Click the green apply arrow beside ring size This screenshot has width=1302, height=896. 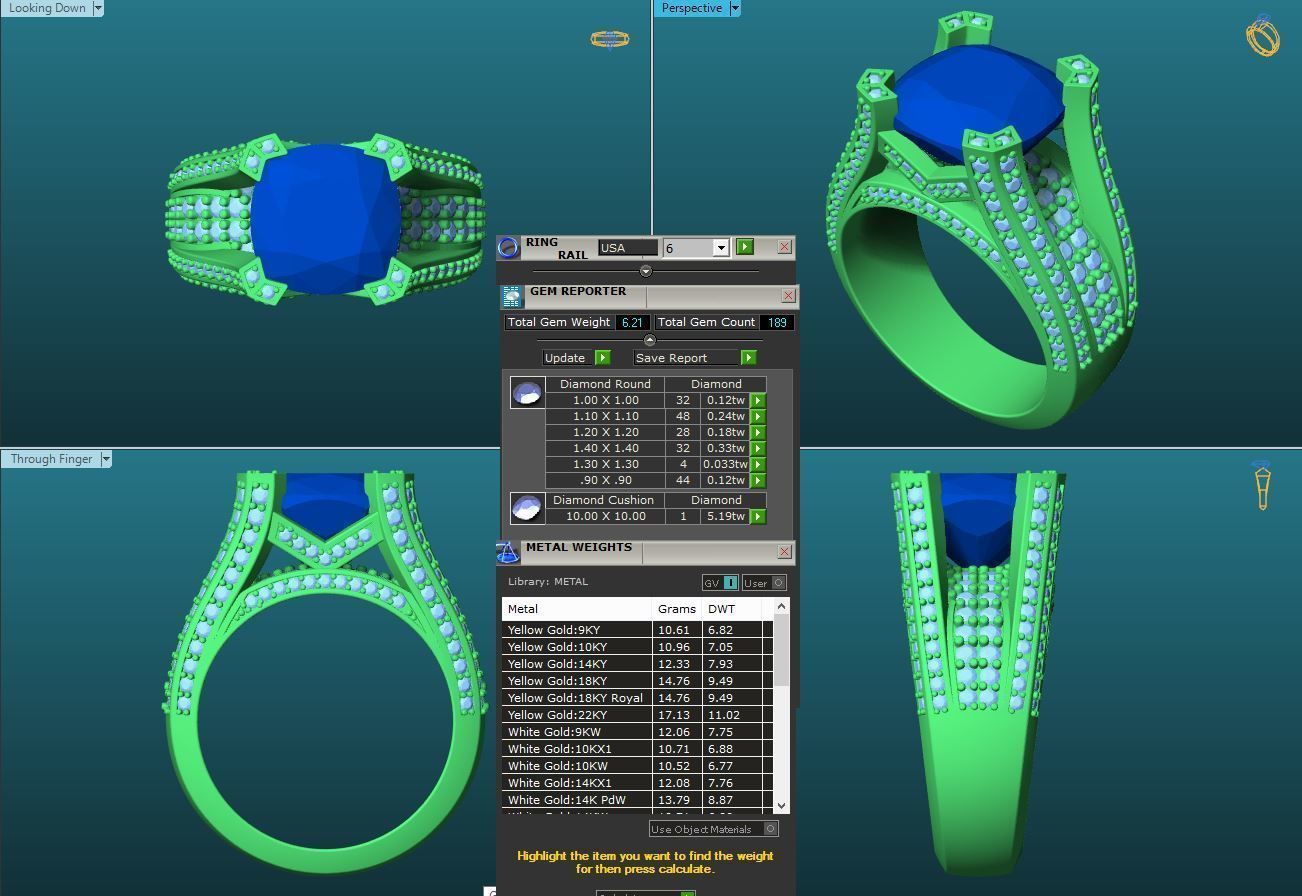744,247
